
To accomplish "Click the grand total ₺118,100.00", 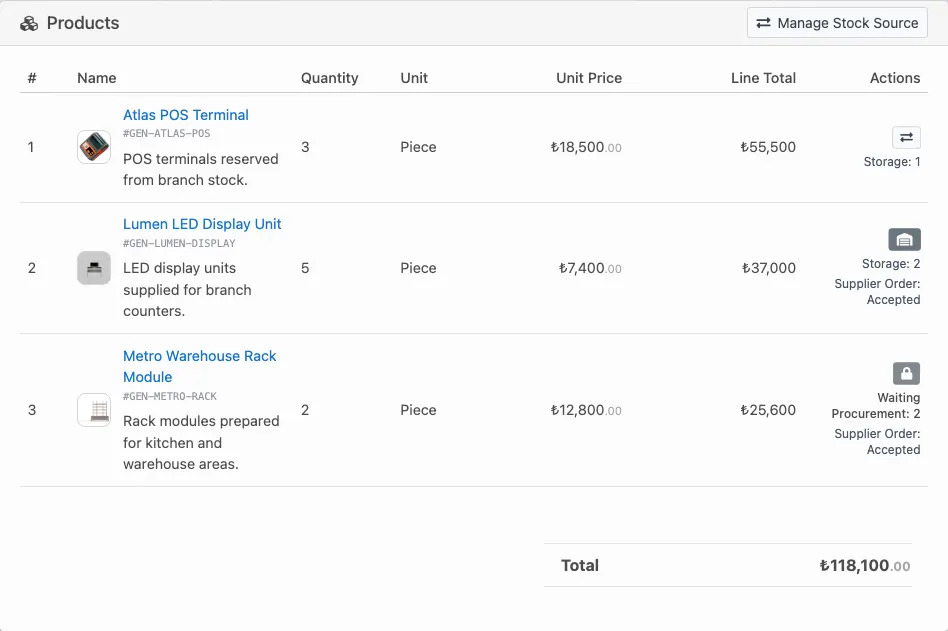I will (865, 565).
